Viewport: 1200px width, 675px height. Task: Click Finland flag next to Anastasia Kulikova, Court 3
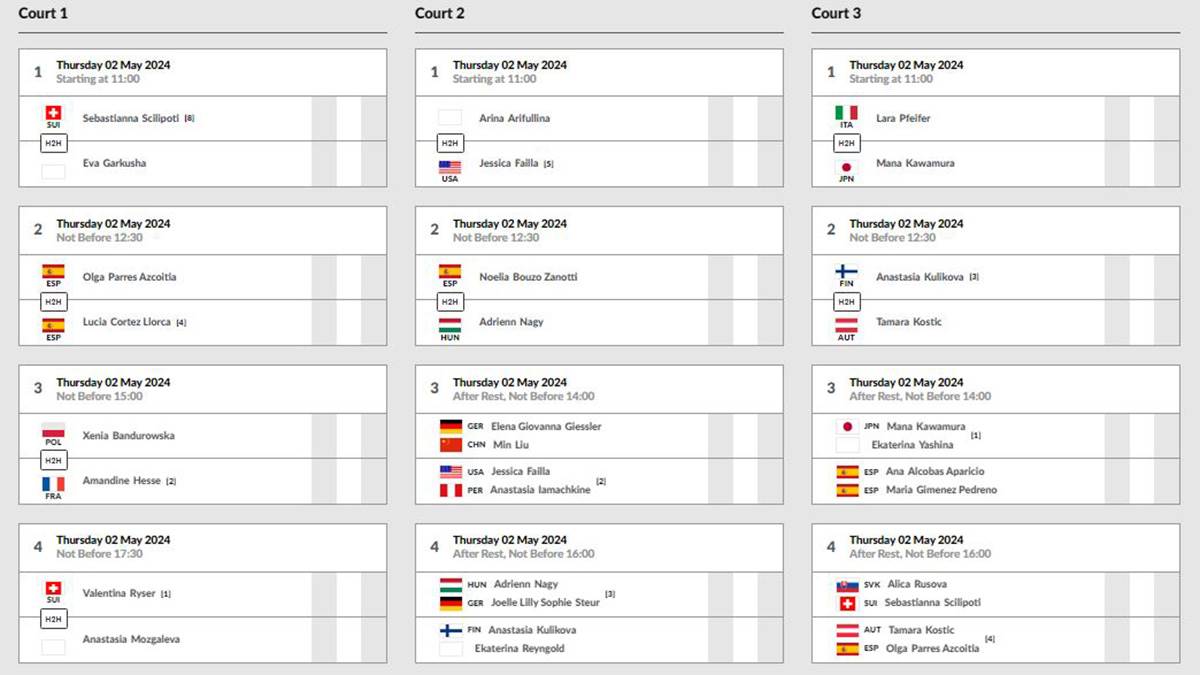coord(847,271)
